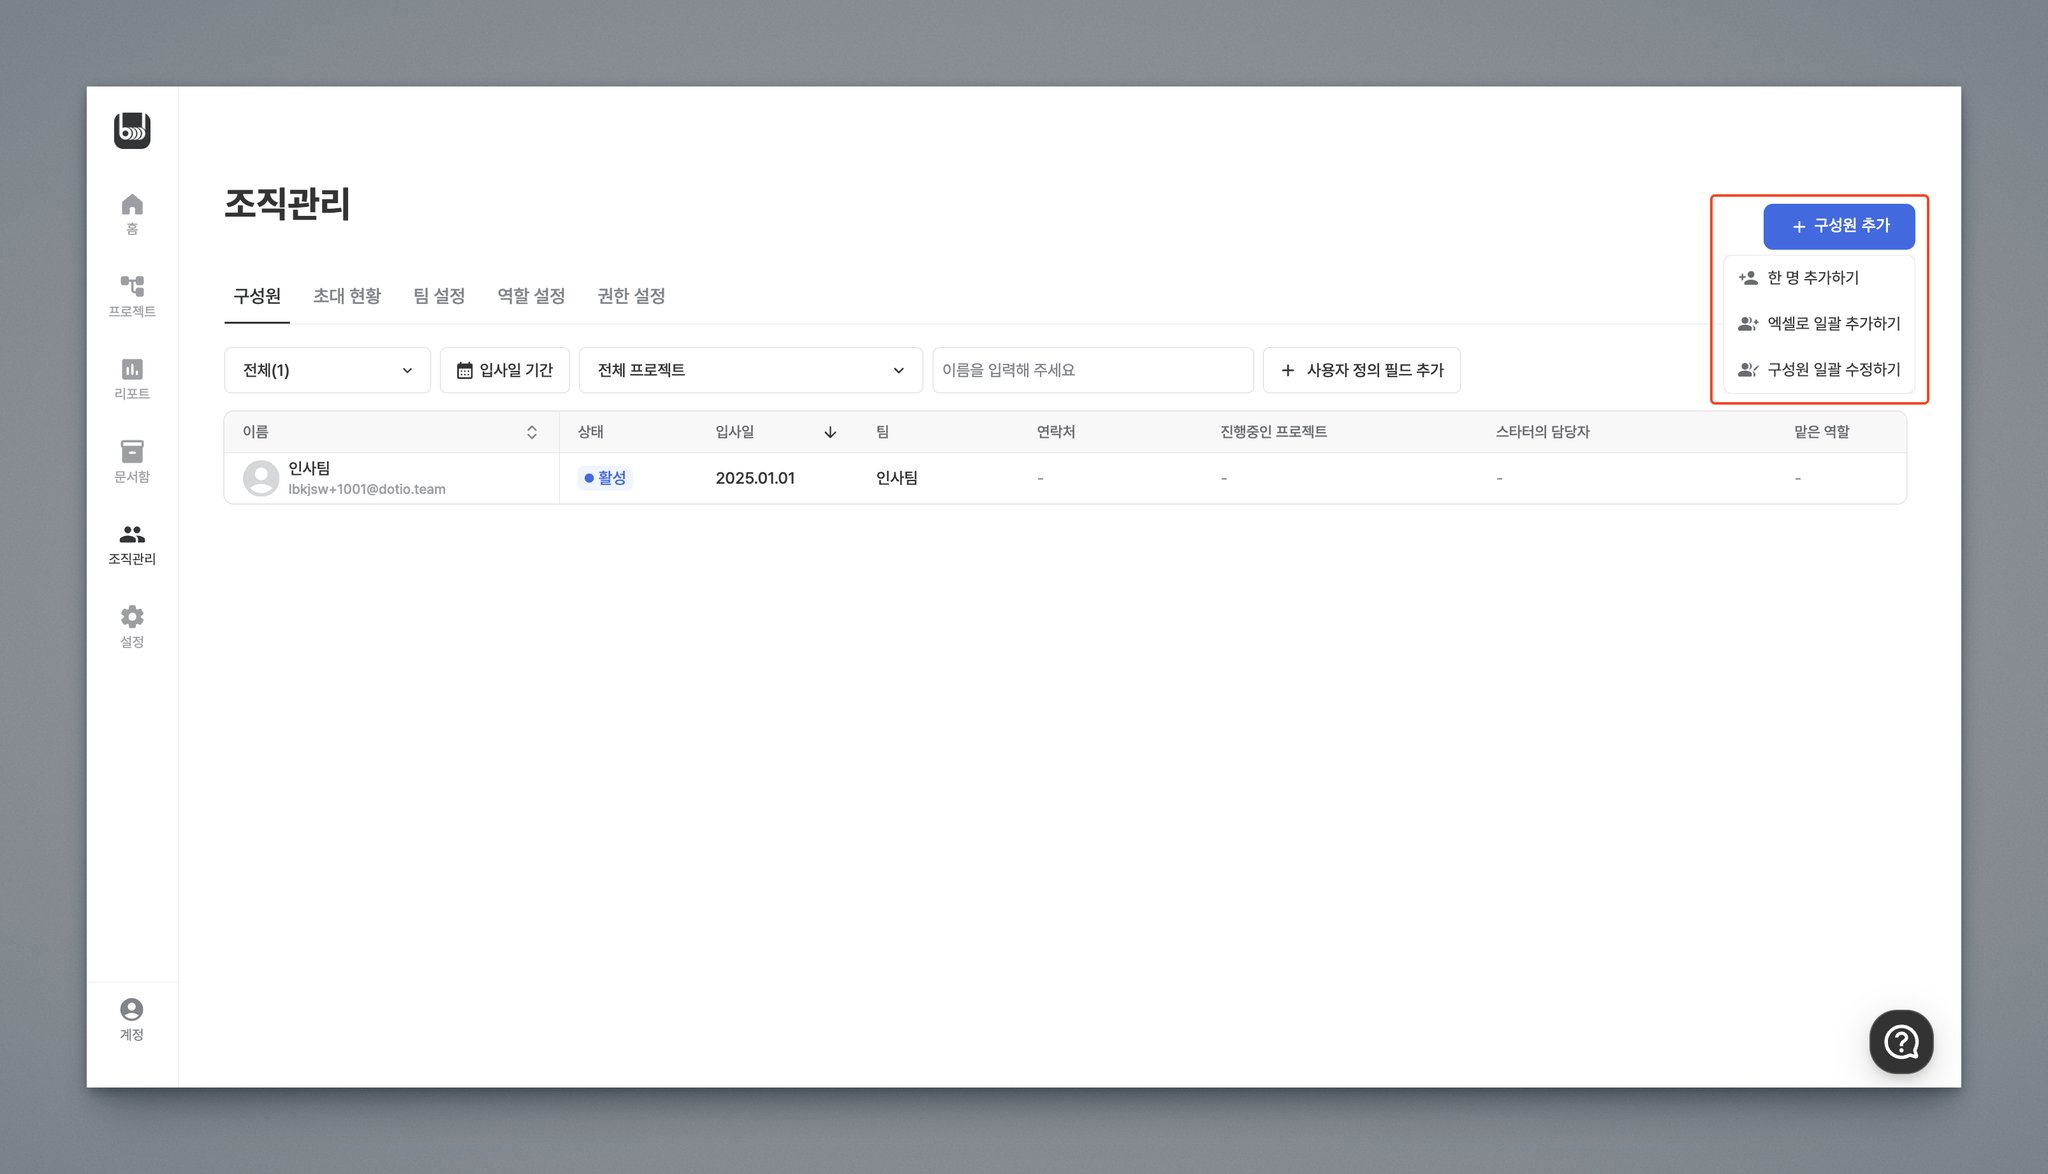Toggle 입사일 column sort arrow
2048x1174 pixels.
click(830, 432)
